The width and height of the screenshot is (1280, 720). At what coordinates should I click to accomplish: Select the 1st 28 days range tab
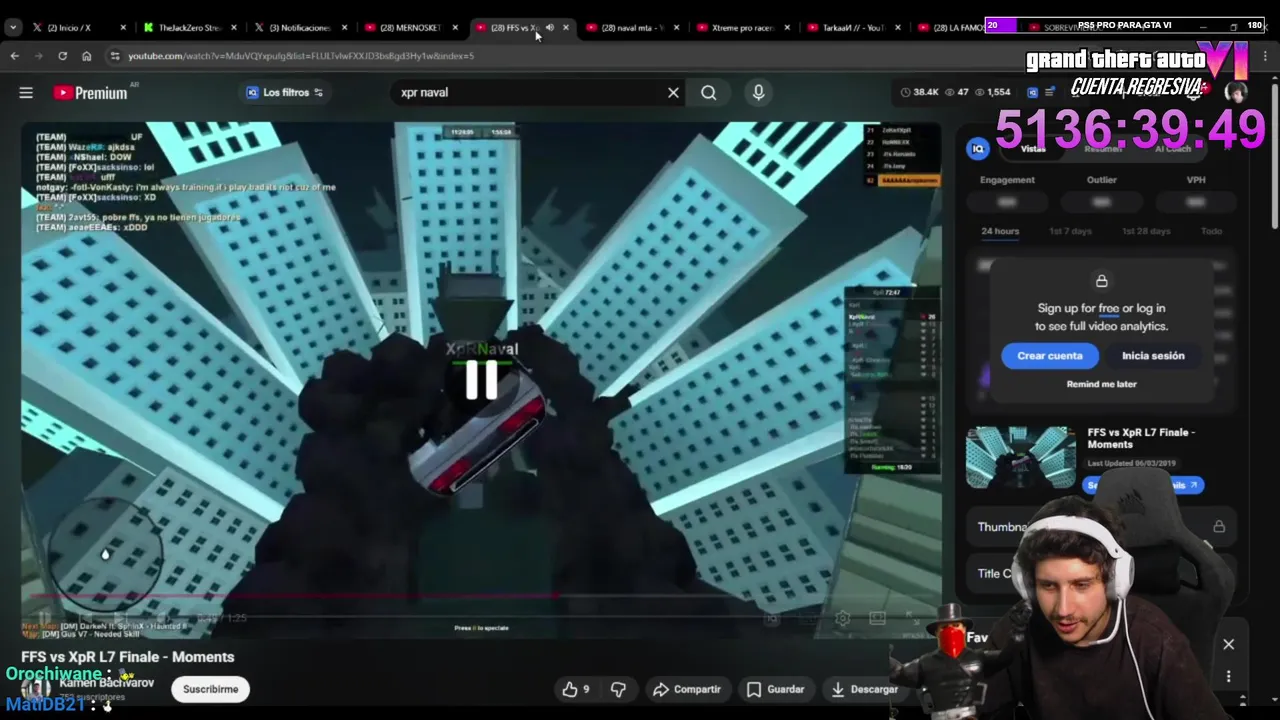(x=1146, y=231)
